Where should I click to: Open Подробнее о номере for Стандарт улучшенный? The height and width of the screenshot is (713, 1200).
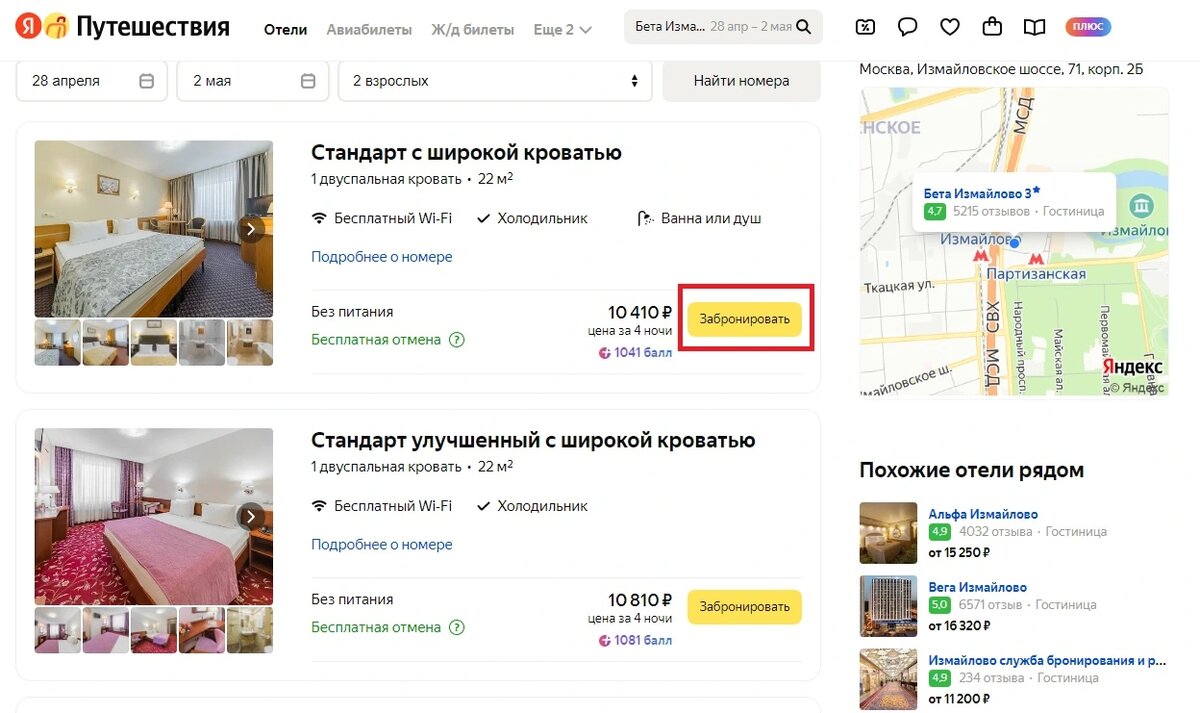(382, 545)
